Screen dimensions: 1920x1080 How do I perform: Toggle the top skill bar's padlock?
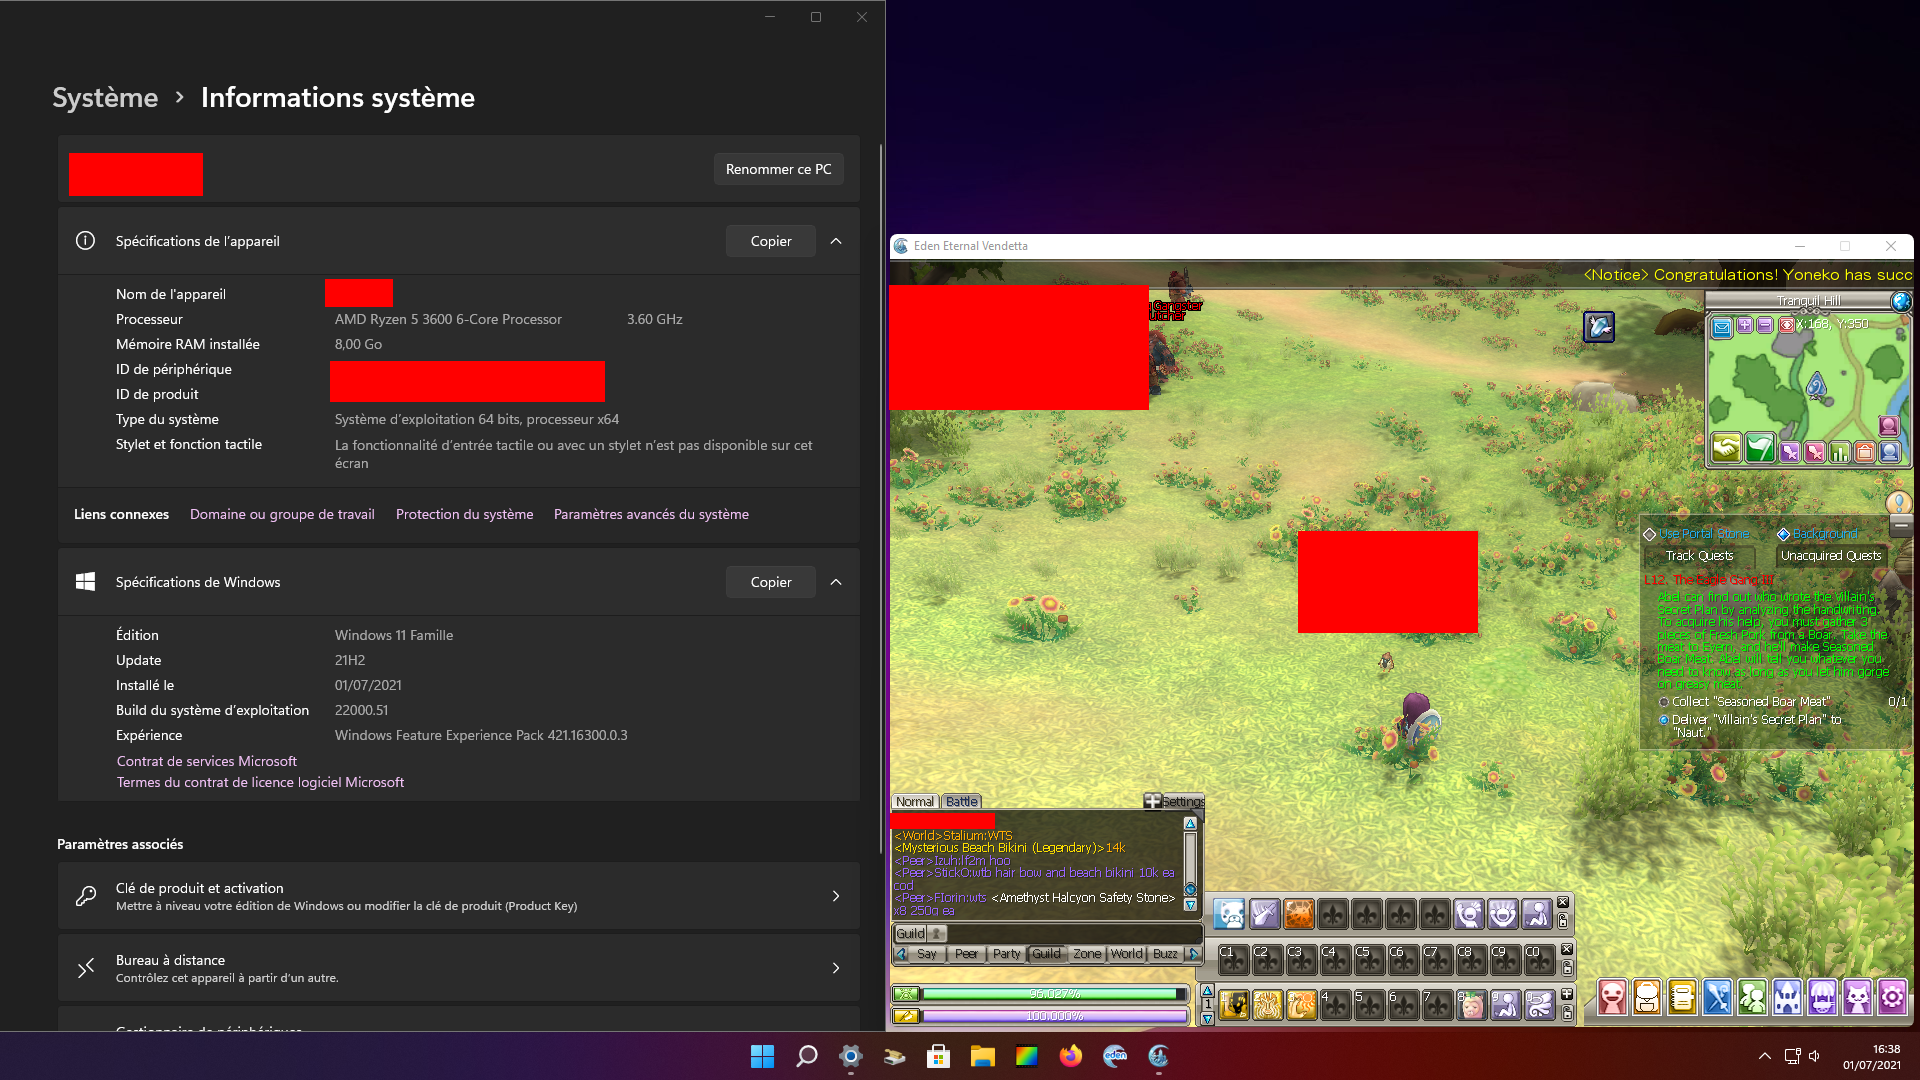click(1563, 921)
